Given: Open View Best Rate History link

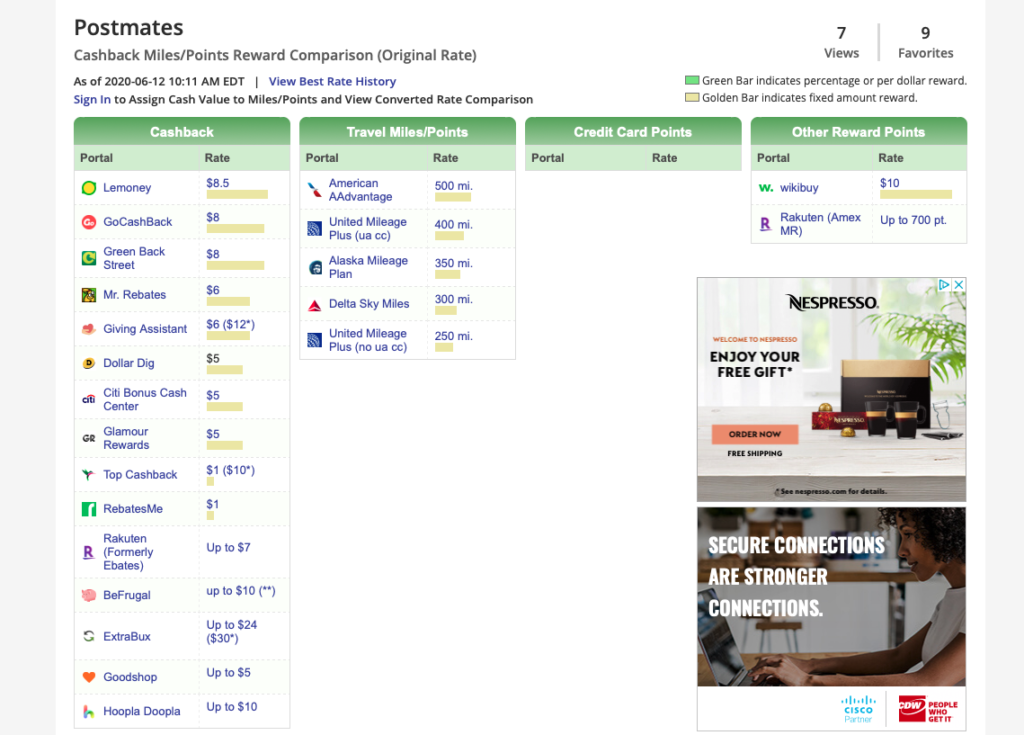Looking at the screenshot, I should tap(332, 82).
